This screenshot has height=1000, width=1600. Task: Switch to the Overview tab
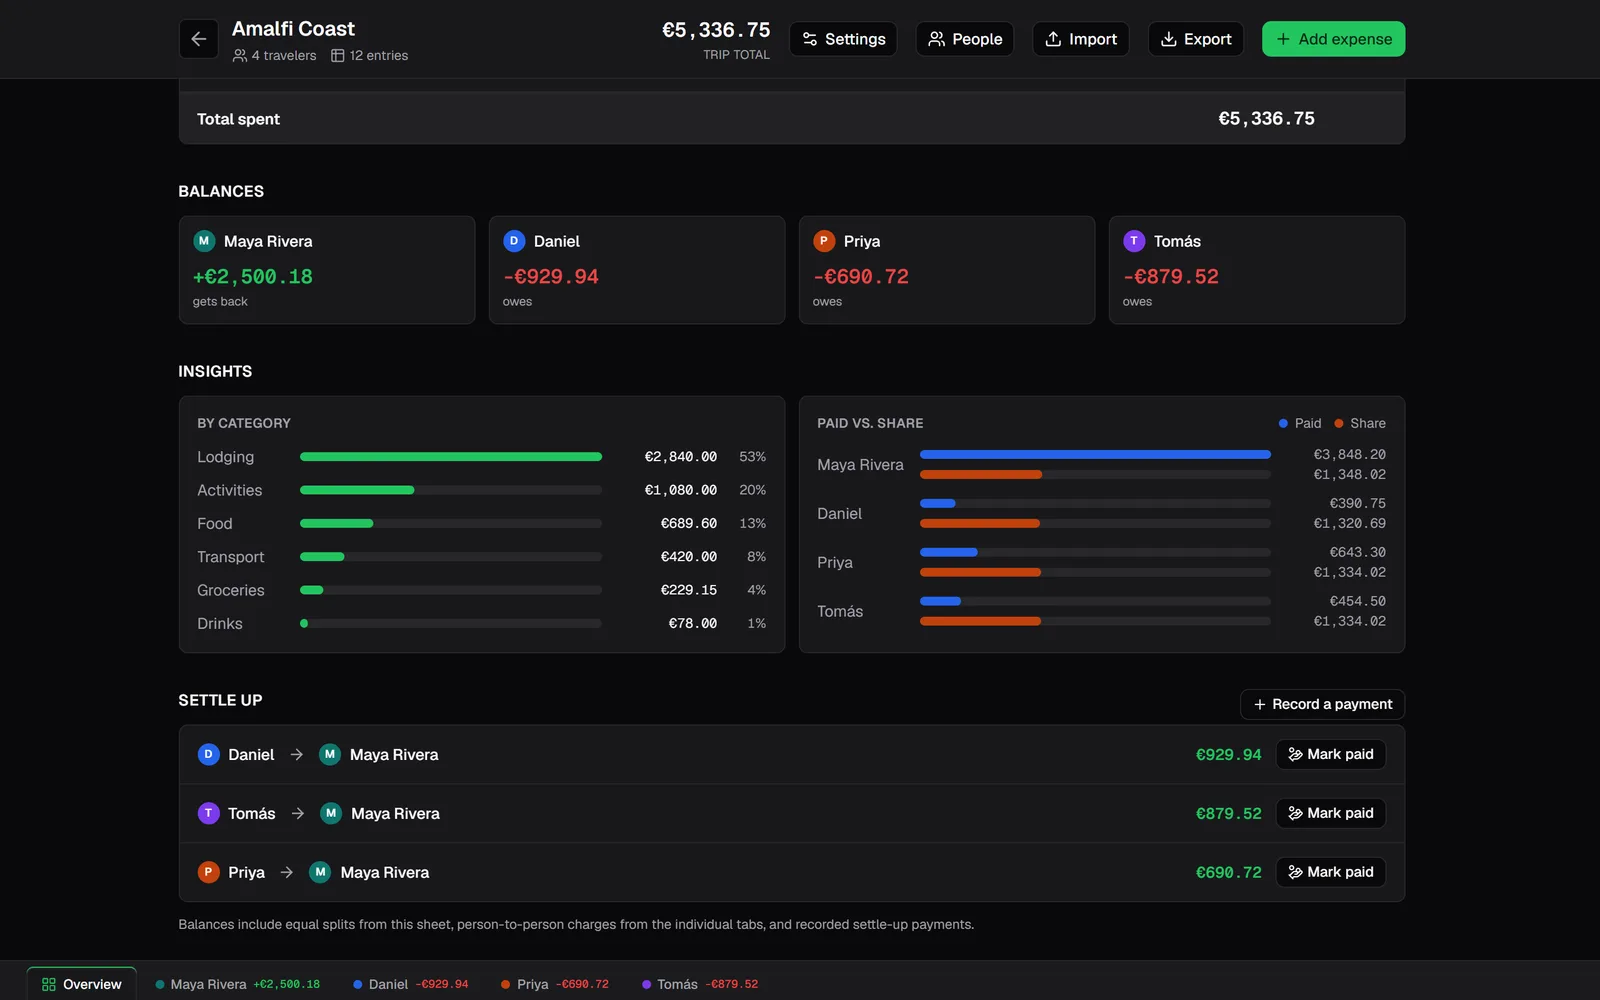click(x=82, y=984)
